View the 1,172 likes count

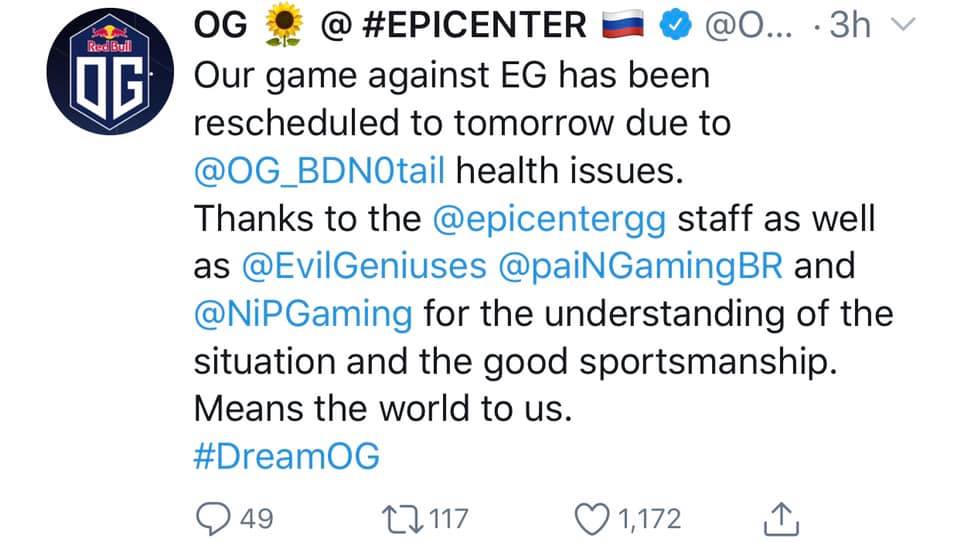tap(649, 519)
